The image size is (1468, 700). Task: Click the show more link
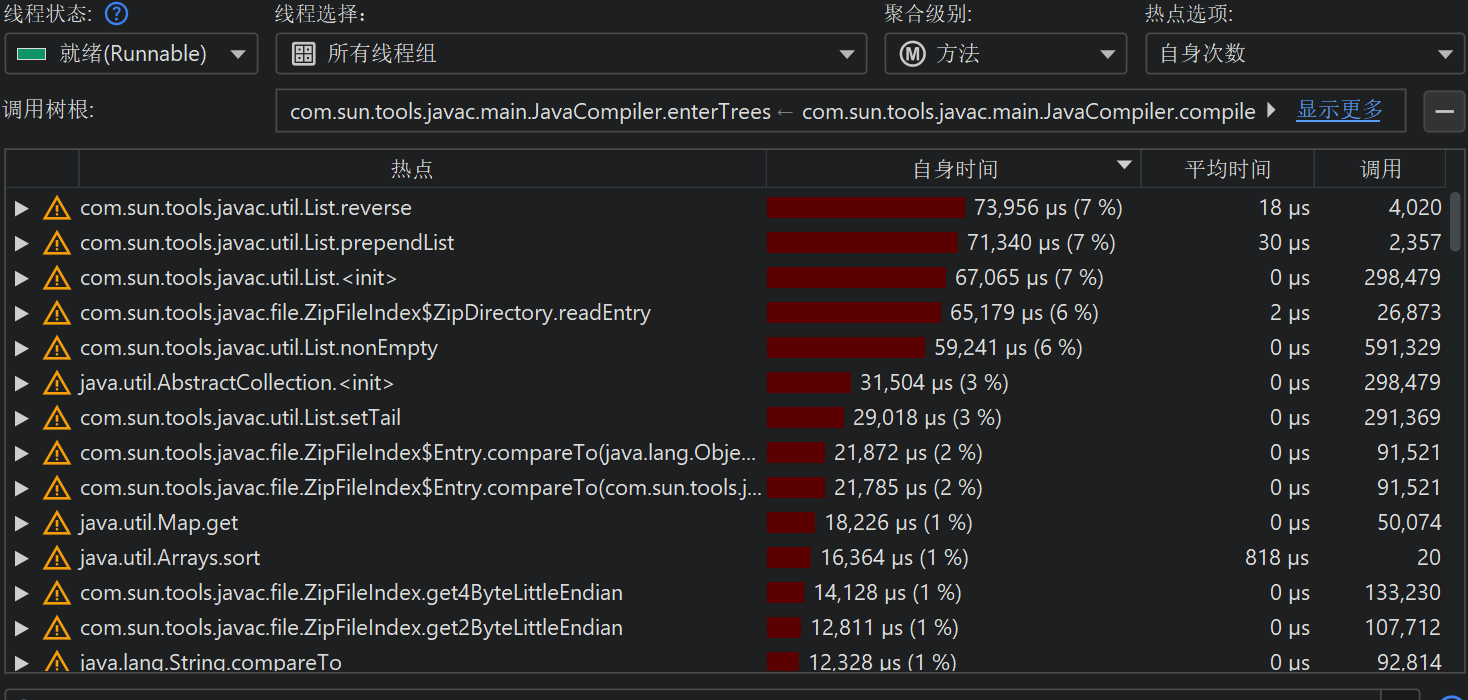1339,110
